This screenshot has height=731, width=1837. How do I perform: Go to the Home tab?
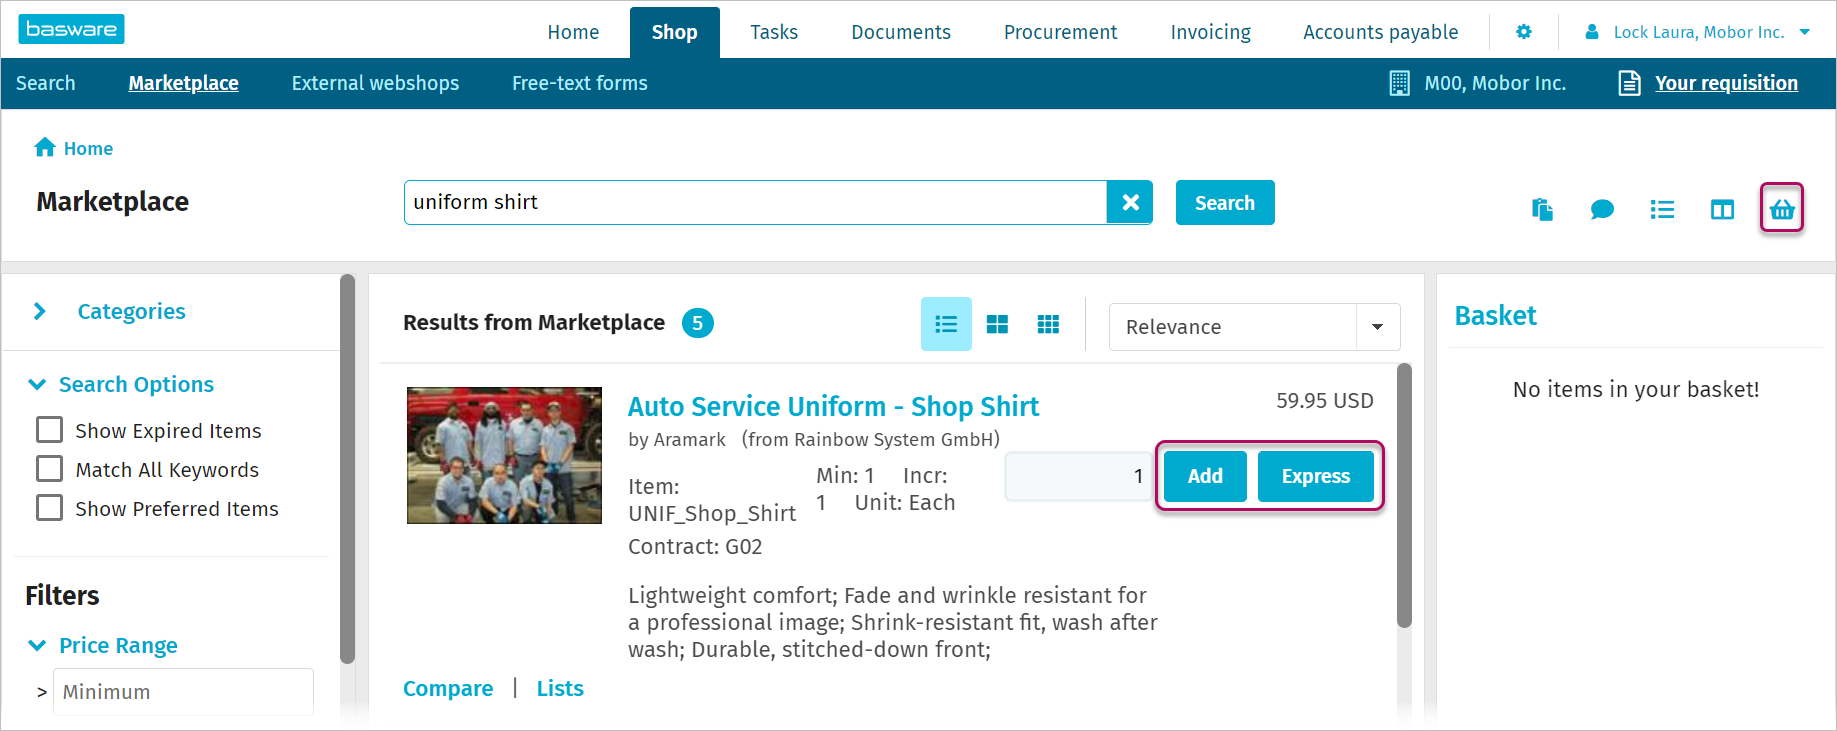573,32
